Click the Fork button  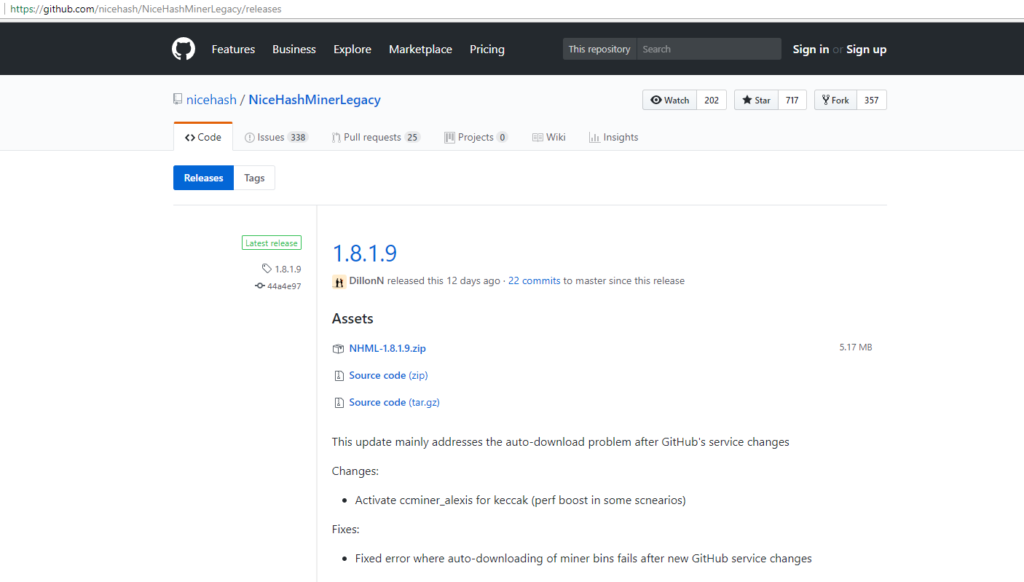(835, 100)
